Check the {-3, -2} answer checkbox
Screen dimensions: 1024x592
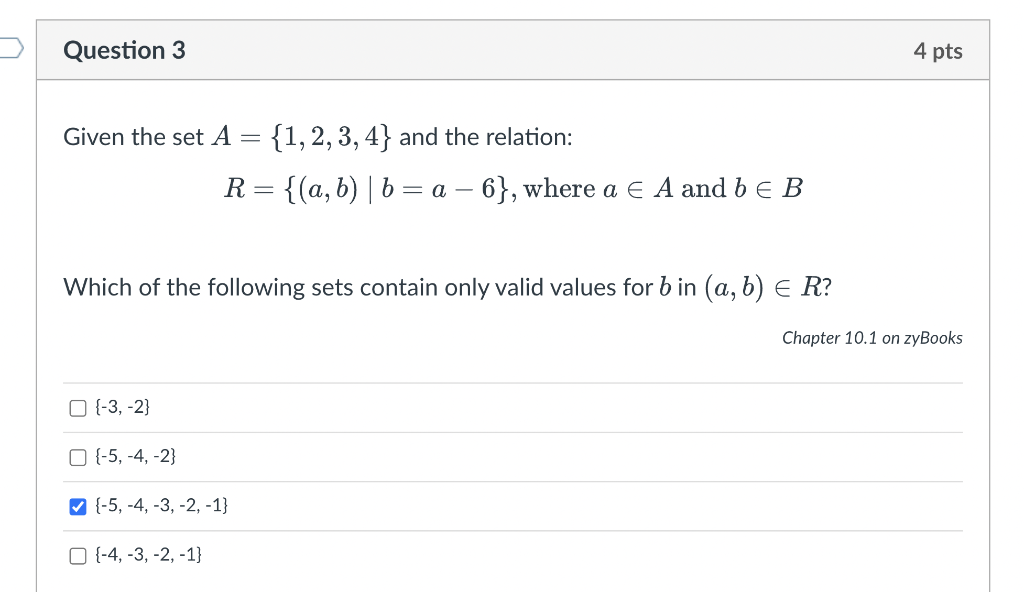[78, 408]
